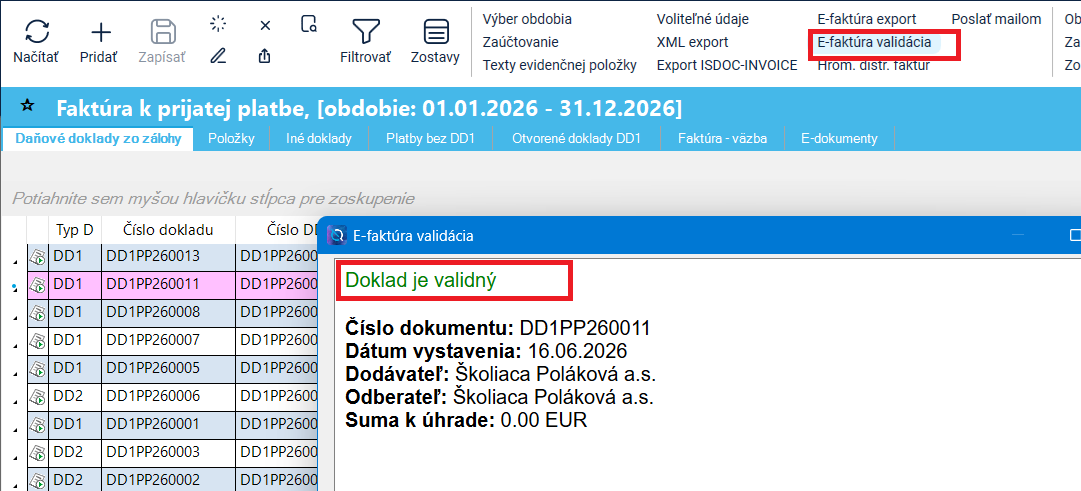Click the share/export upload icon
This screenshot has height=491, width=1081.
265,56
